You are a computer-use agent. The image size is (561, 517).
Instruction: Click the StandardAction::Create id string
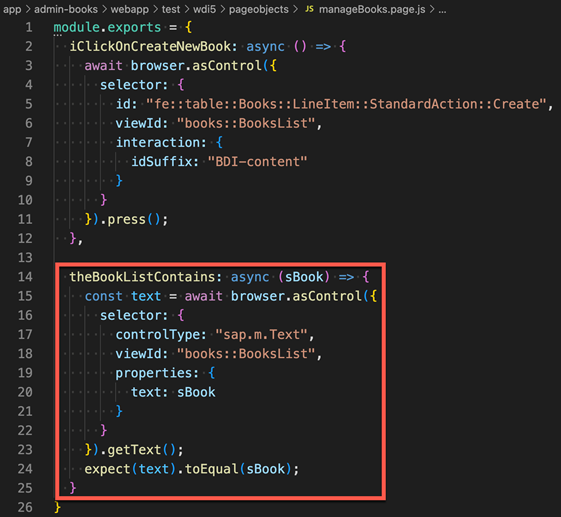click(347, 104)
